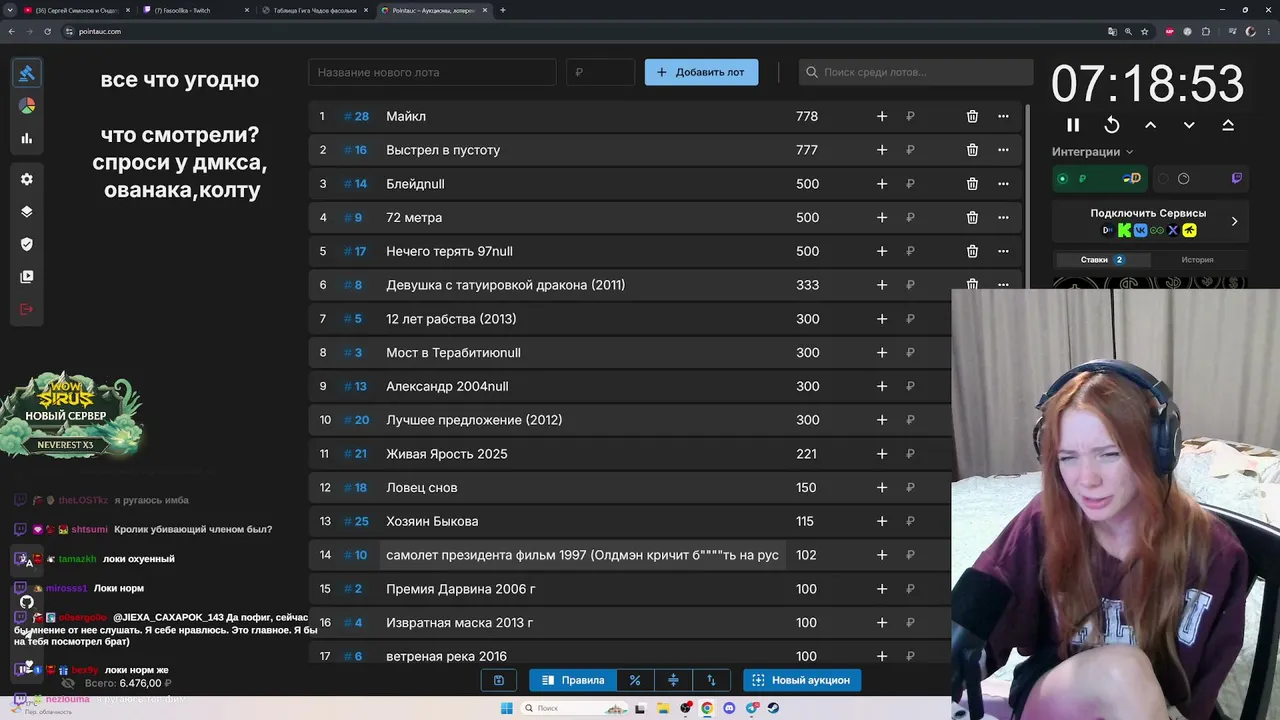Screen dimensions: 1280x720
Task: Open the video playlist icon in sidebar
Action: (27, 277)
